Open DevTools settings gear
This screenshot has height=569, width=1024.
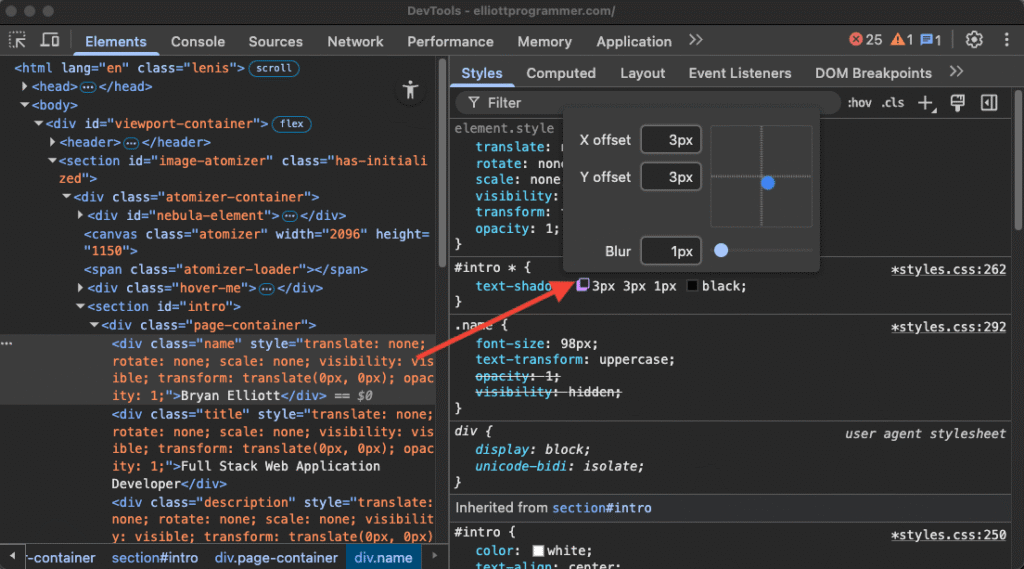[974, 40]
